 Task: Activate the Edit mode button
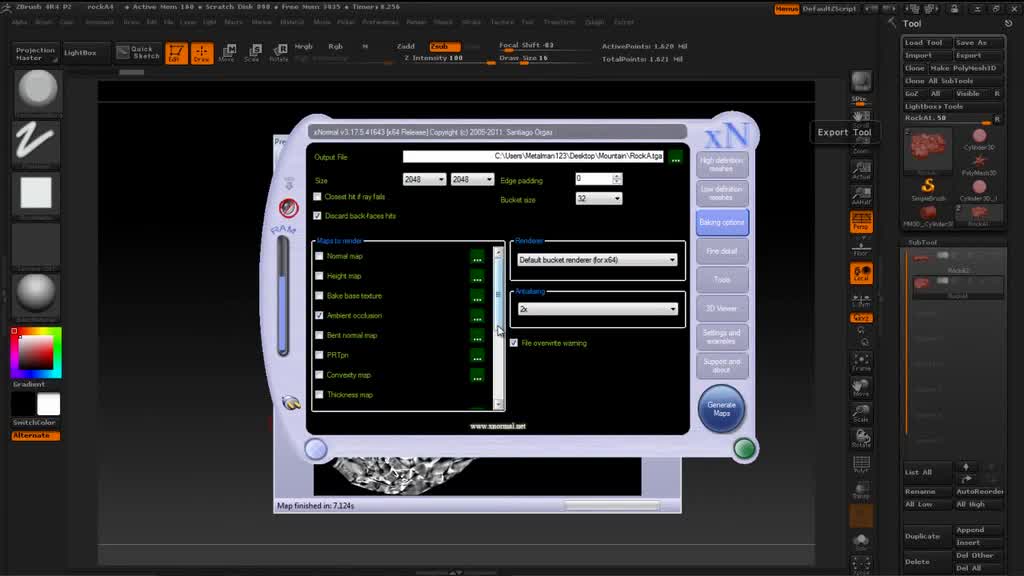[x=176, y=53]
